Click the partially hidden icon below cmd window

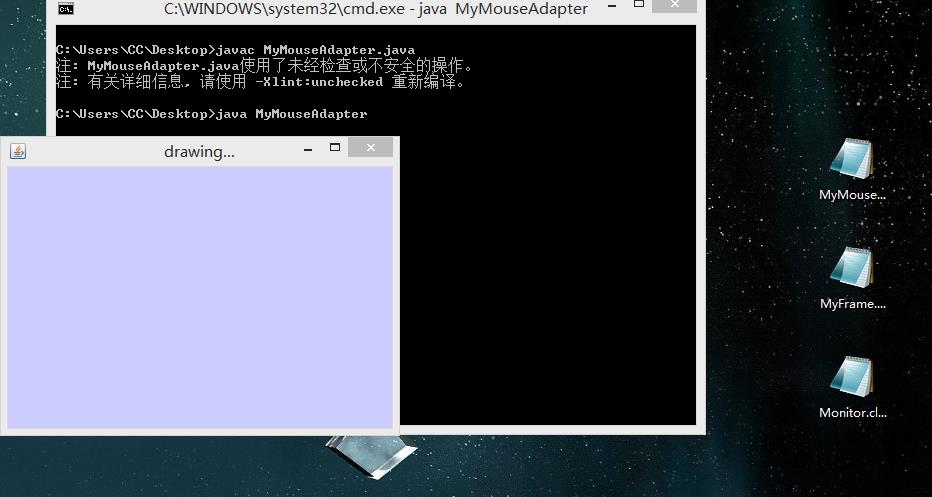(x=371, y=457)
